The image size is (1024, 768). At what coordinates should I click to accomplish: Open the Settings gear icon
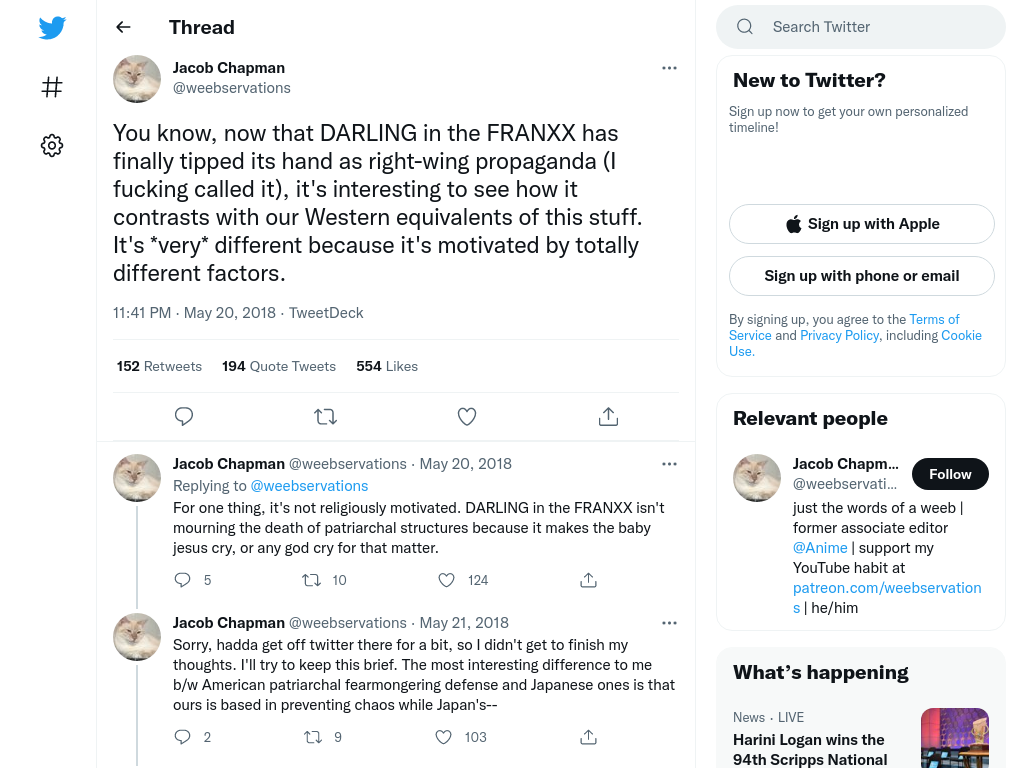[52, 145]
